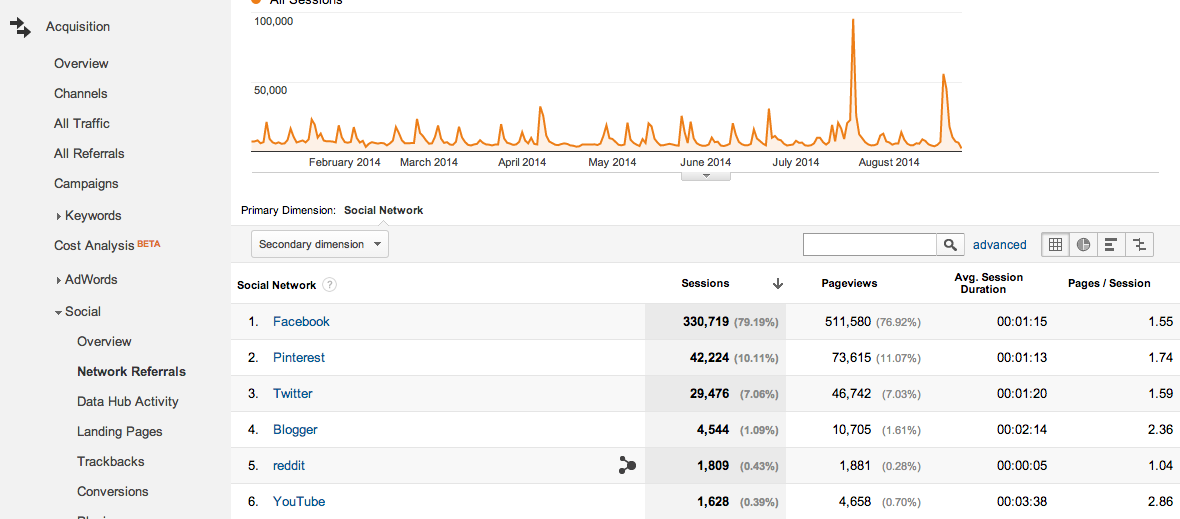Switch to performance bar view
Screen dimensions: 1180x519
pyautogui.click(x=1111, y=245)
